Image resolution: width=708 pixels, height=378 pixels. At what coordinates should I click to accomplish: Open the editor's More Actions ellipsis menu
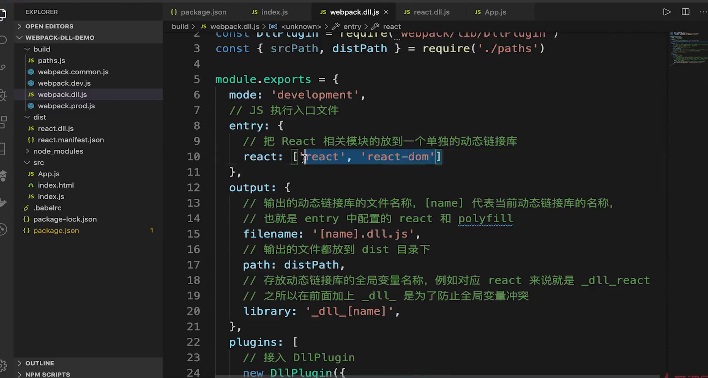click(x=702, y=12)
